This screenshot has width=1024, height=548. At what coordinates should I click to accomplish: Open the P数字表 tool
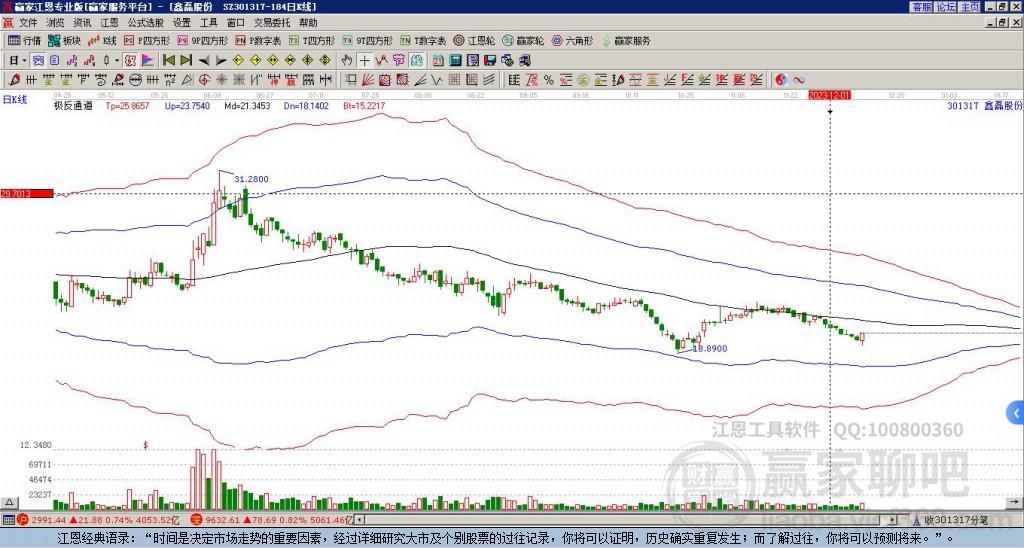click(259, 40)
